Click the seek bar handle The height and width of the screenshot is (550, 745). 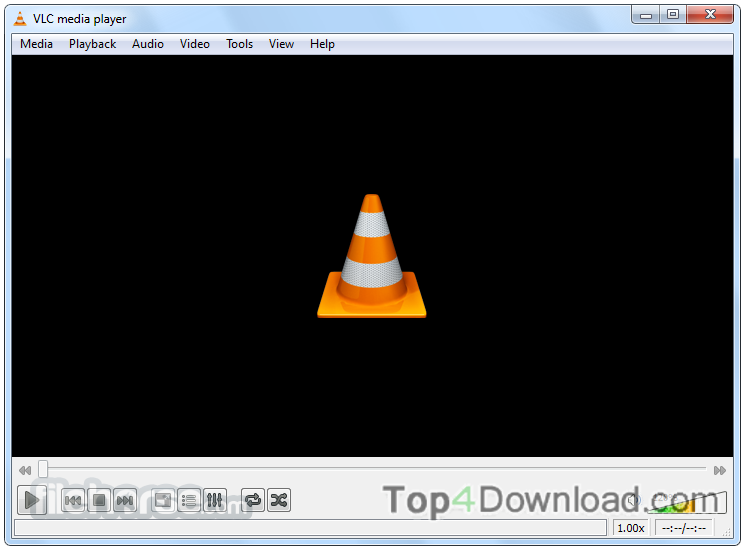click(x=43, y=468)
